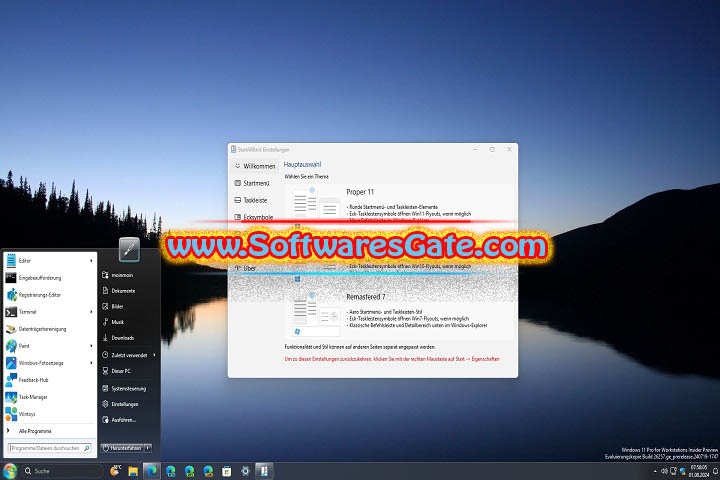The height and width of the screenshot is (480, 720).
Task: Show hidden tray icons with the chevron
Action: pyautogui.click(x=655, y=471)
